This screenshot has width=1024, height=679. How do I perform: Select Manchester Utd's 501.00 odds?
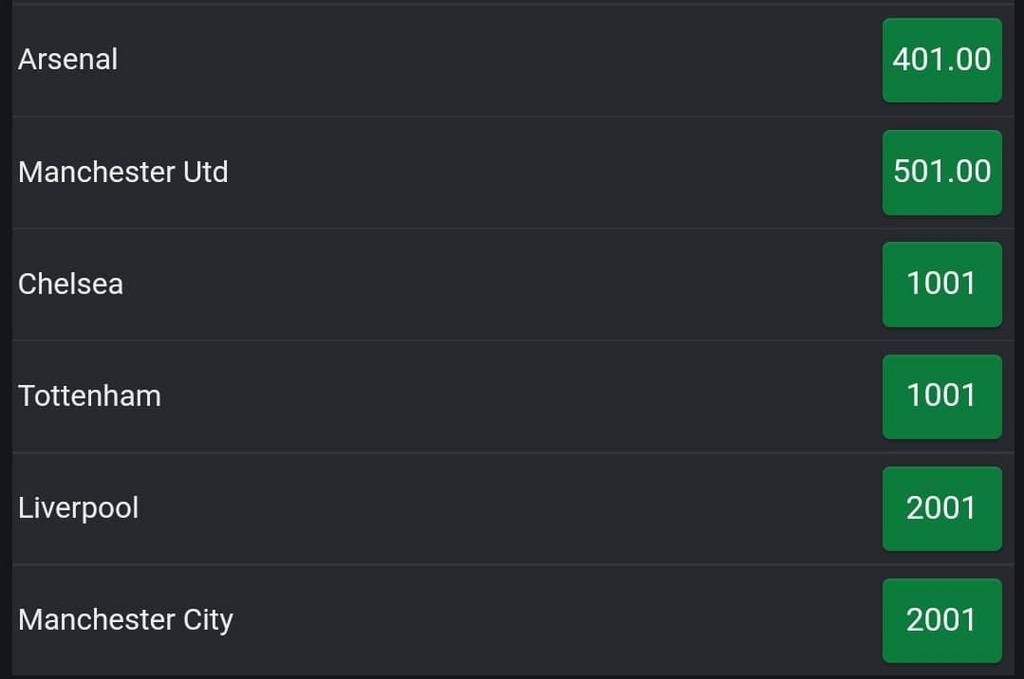point(941,172)
